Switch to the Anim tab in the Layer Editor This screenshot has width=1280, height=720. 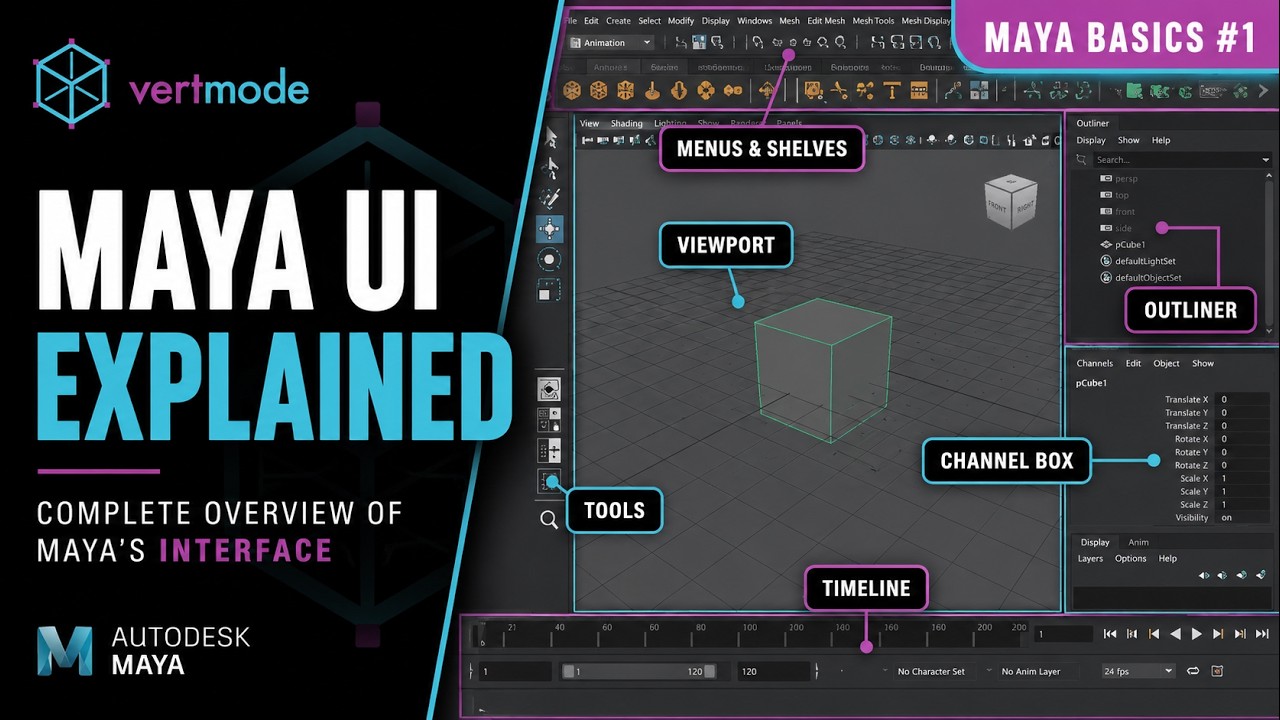point(1139,542)
